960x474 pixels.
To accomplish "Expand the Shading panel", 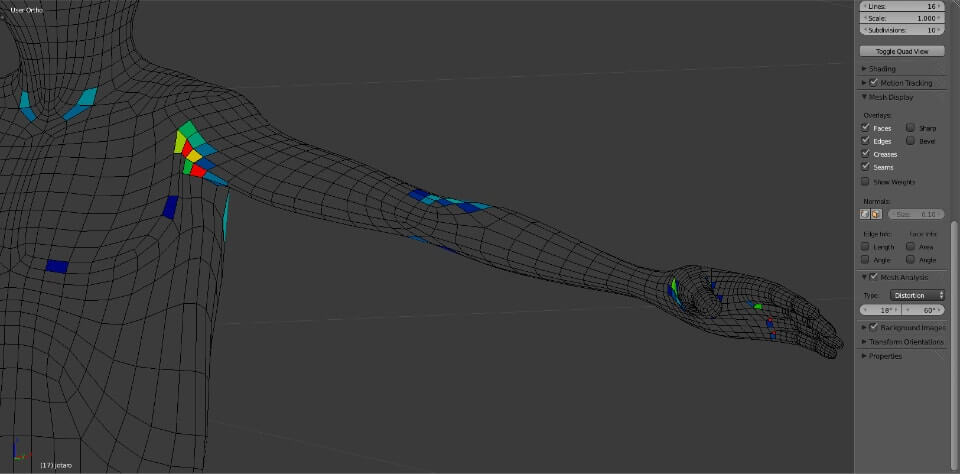I will pyautogui.click(x=864, y=69).
